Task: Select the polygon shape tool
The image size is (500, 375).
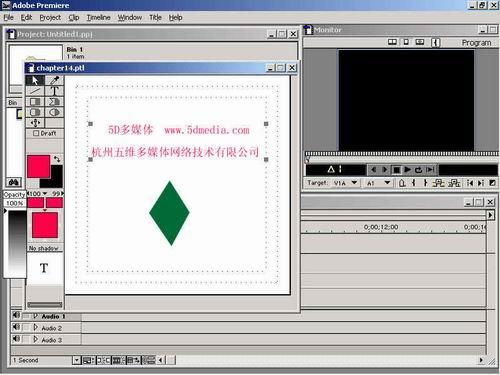Action: coord(54,101)
